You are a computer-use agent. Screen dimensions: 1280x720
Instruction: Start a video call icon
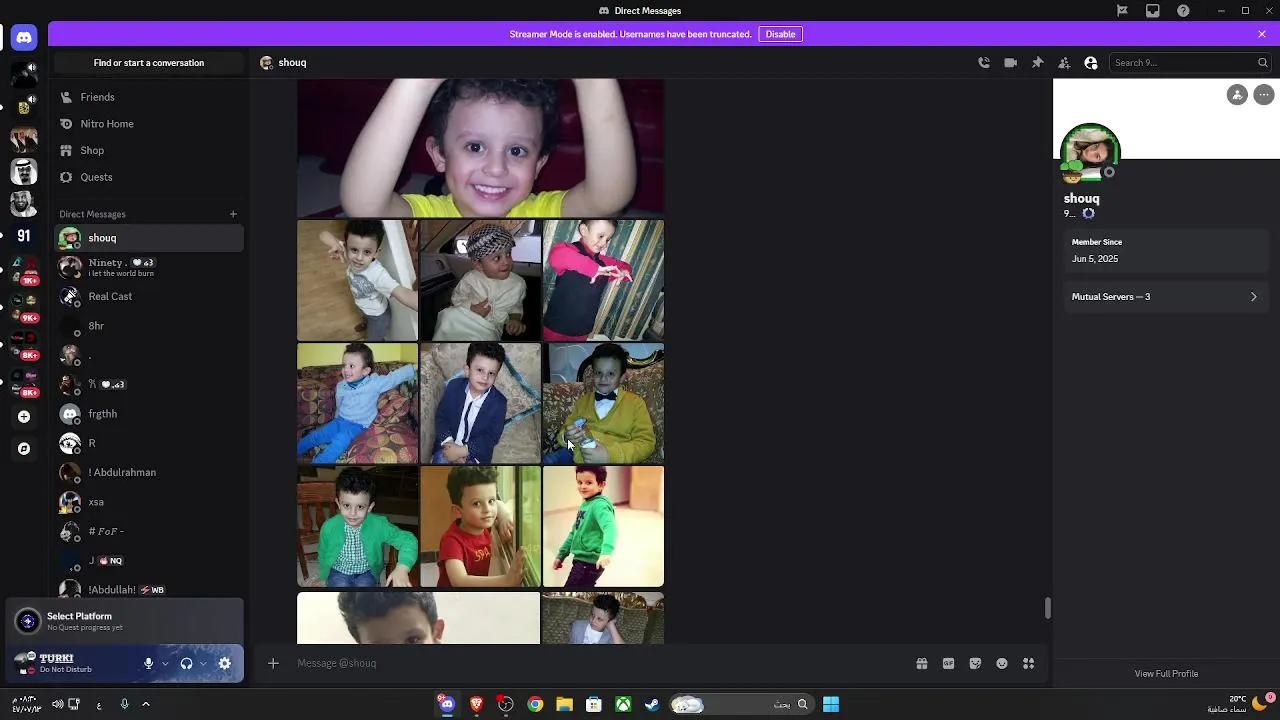point(1011,63)
